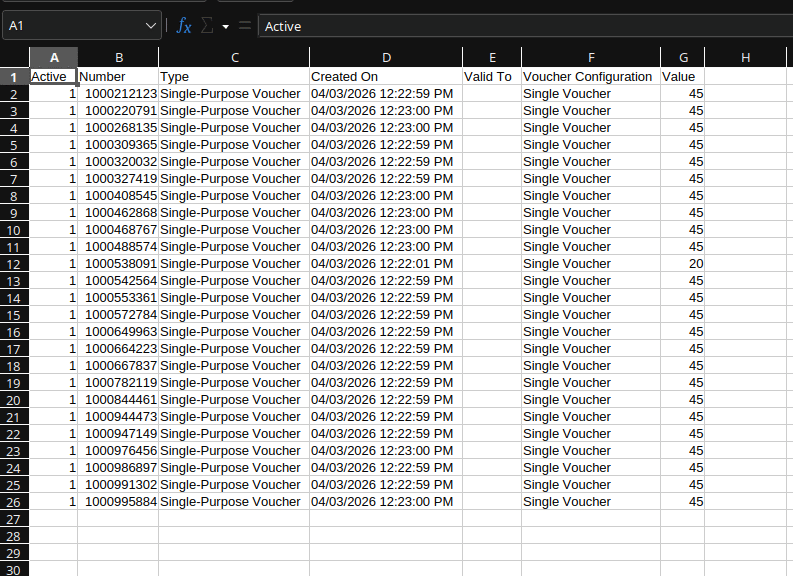The image size is (793, 576).
Task: Click the Active header cell
Action: click(54, 76)
